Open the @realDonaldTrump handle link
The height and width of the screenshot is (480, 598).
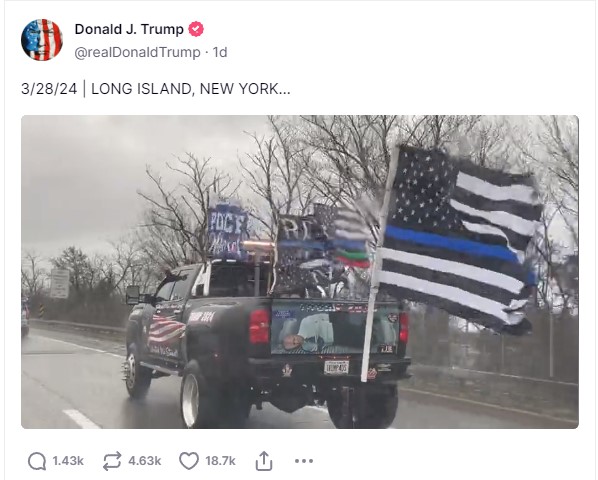point(137,52)
